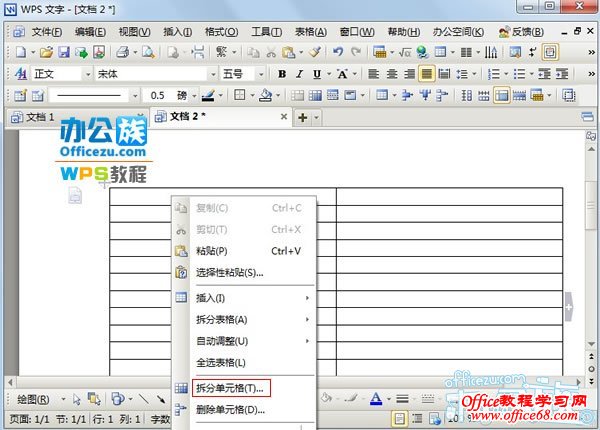This screenshot has width=600, height=430.
Task: Toggle justified alignment button
Action: click(x=427, y=74)
